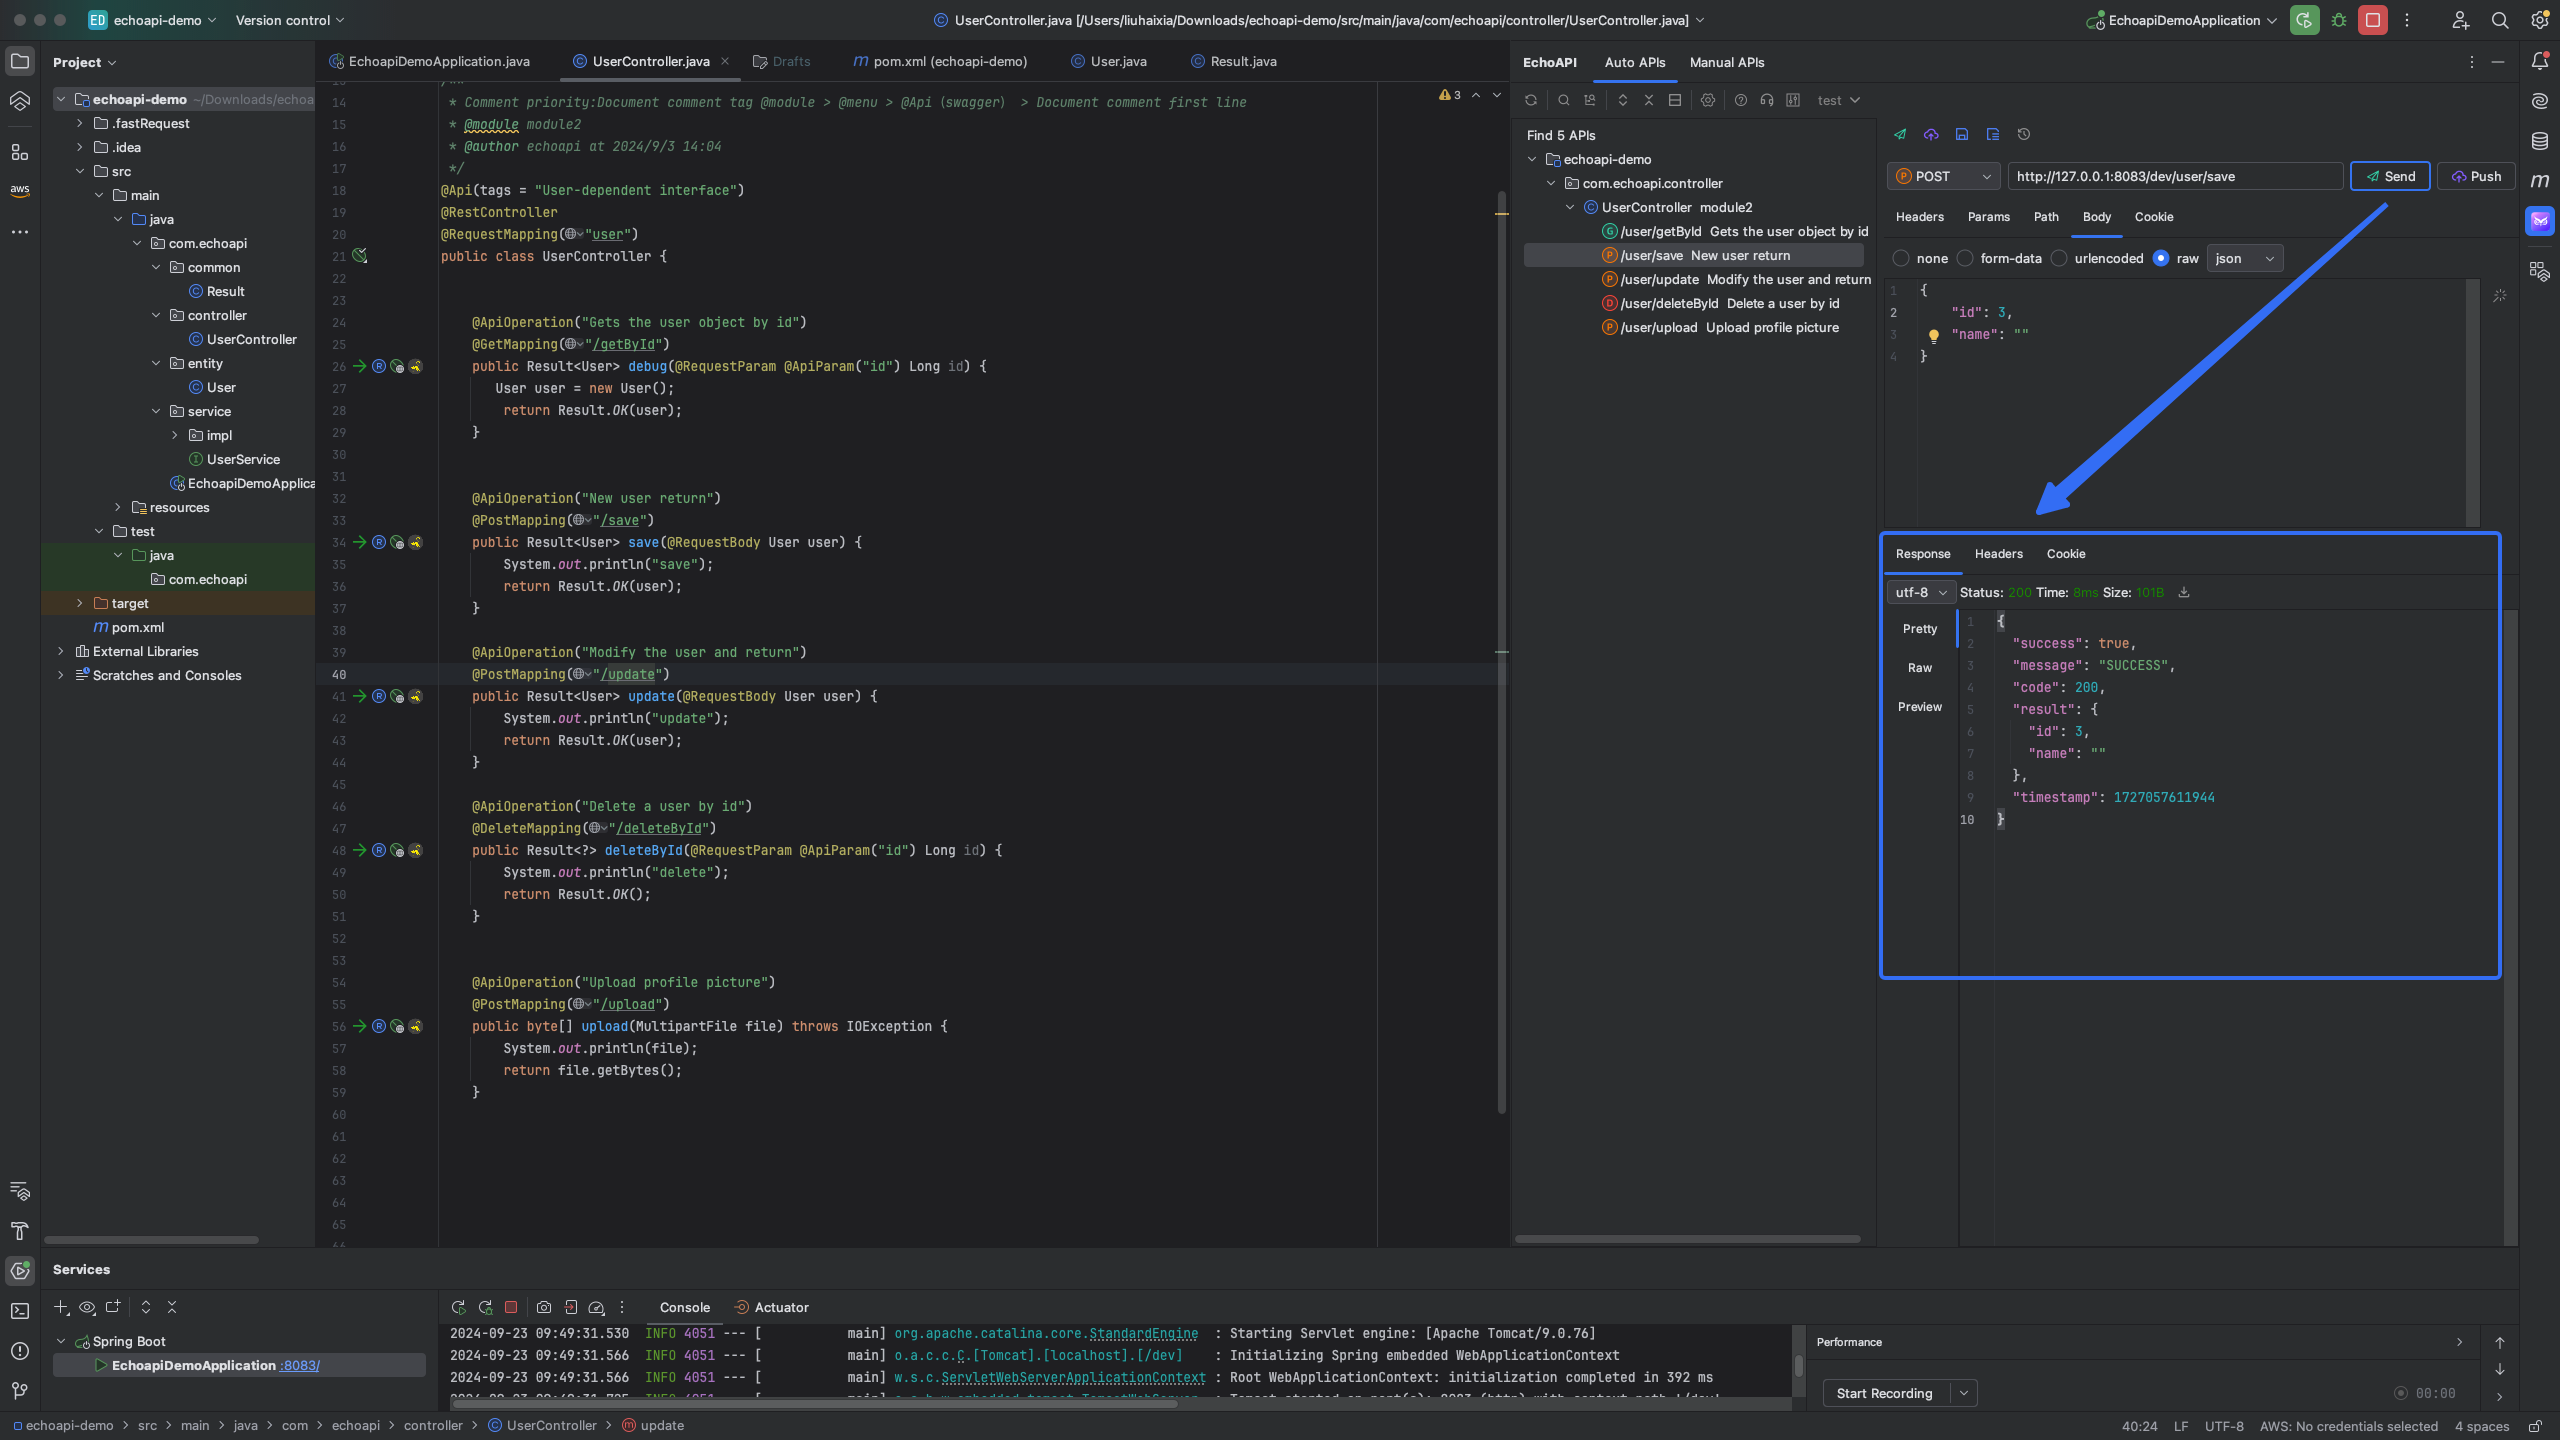This screenshot has height=1440, width=2560.
Task: Open the utf-8 encoding dropdown
Action: (1921, 592)
